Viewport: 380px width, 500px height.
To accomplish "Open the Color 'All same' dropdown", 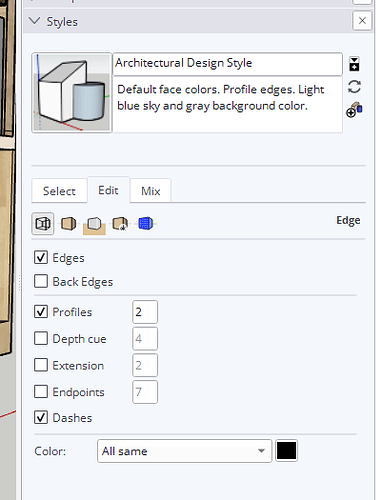I will click(x=184, y=451).
